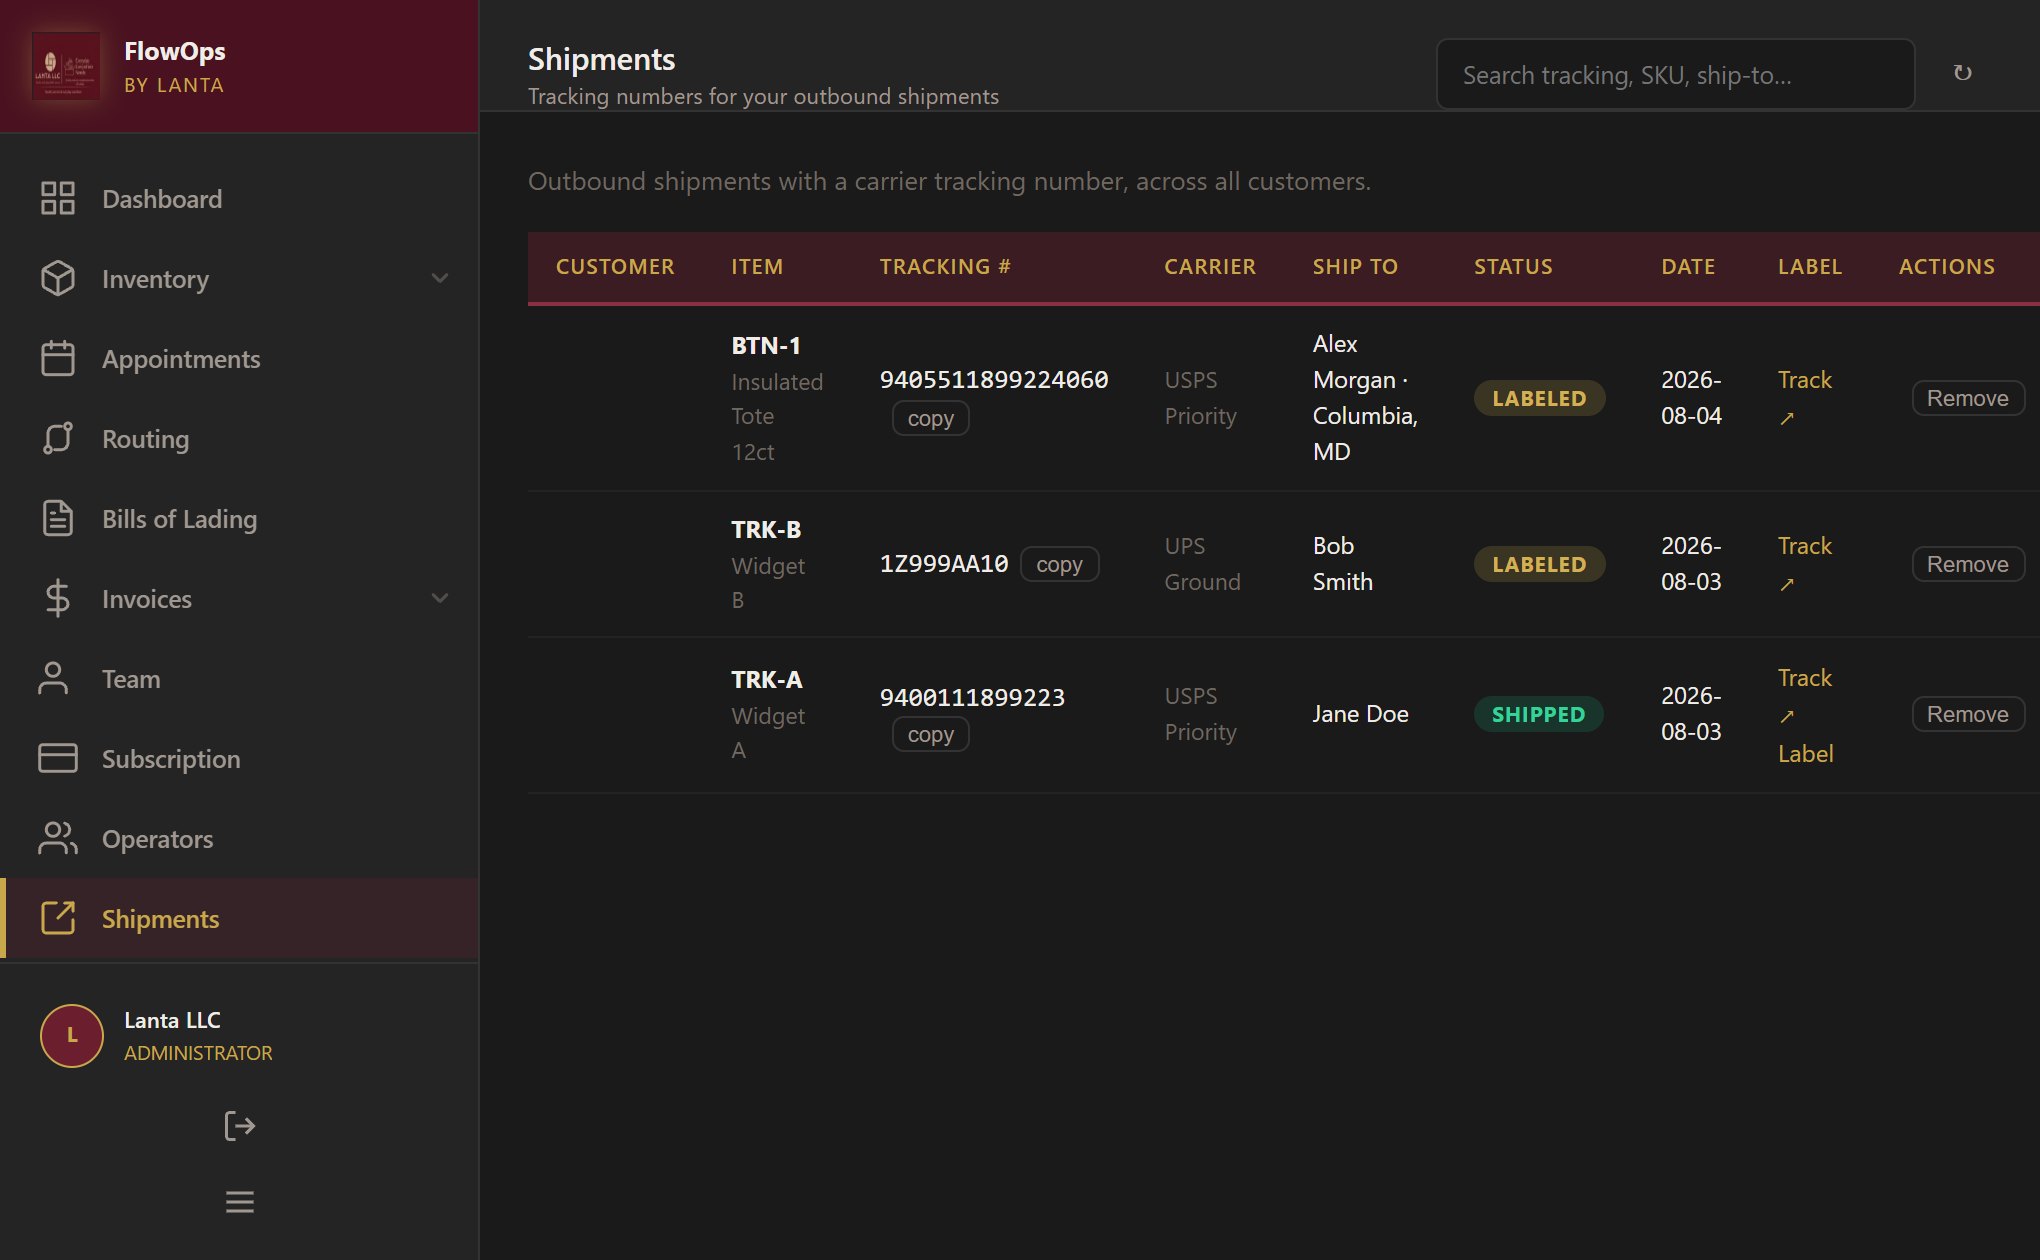Click the Invoices dollar icon
Viewport: 2040px width, 1260px height.
point(58,598)
